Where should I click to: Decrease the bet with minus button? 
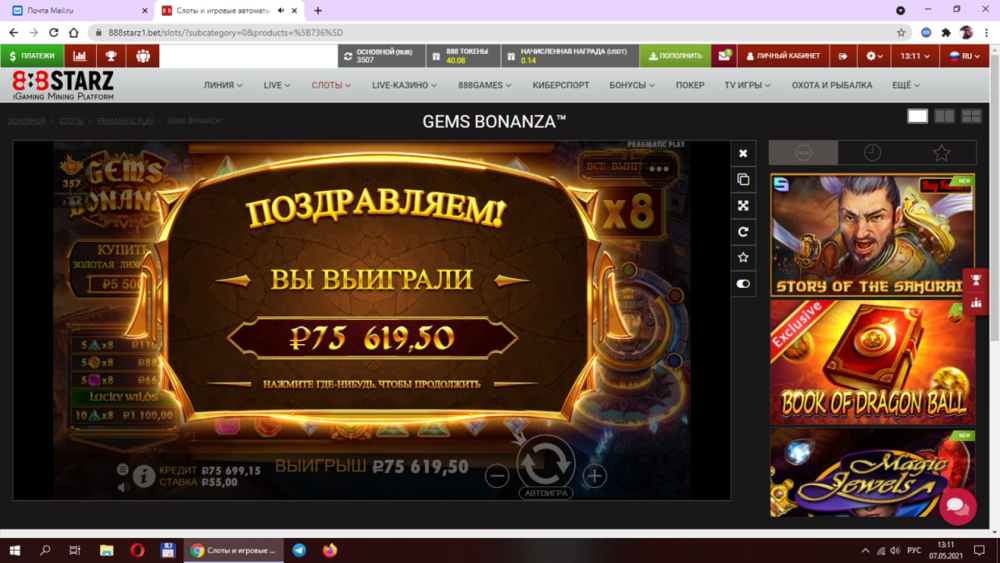pyautogui.click(x=497, y=476)
